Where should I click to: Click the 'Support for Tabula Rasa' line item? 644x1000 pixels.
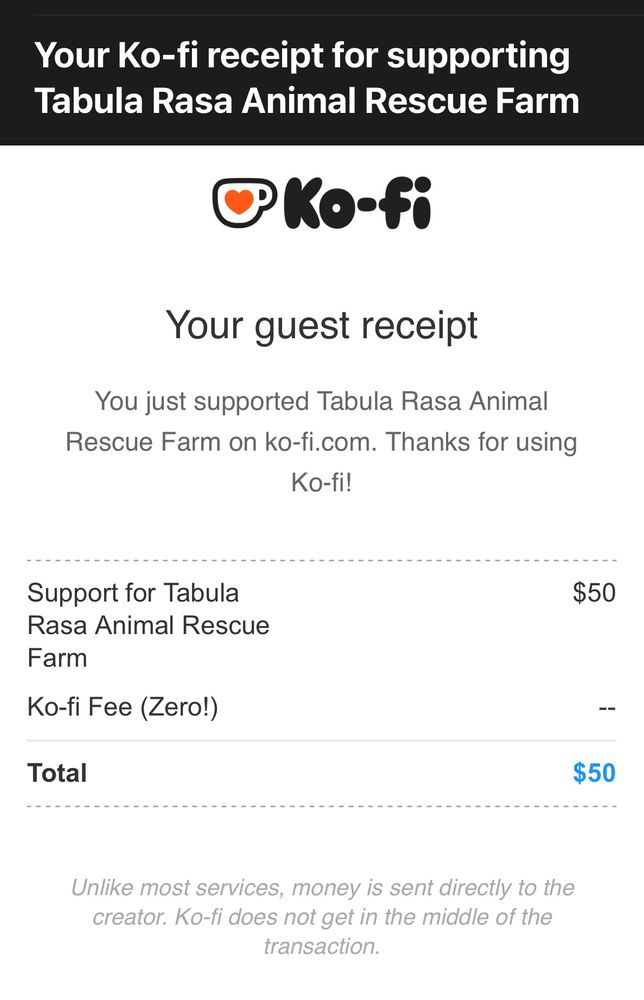(148, 625)
